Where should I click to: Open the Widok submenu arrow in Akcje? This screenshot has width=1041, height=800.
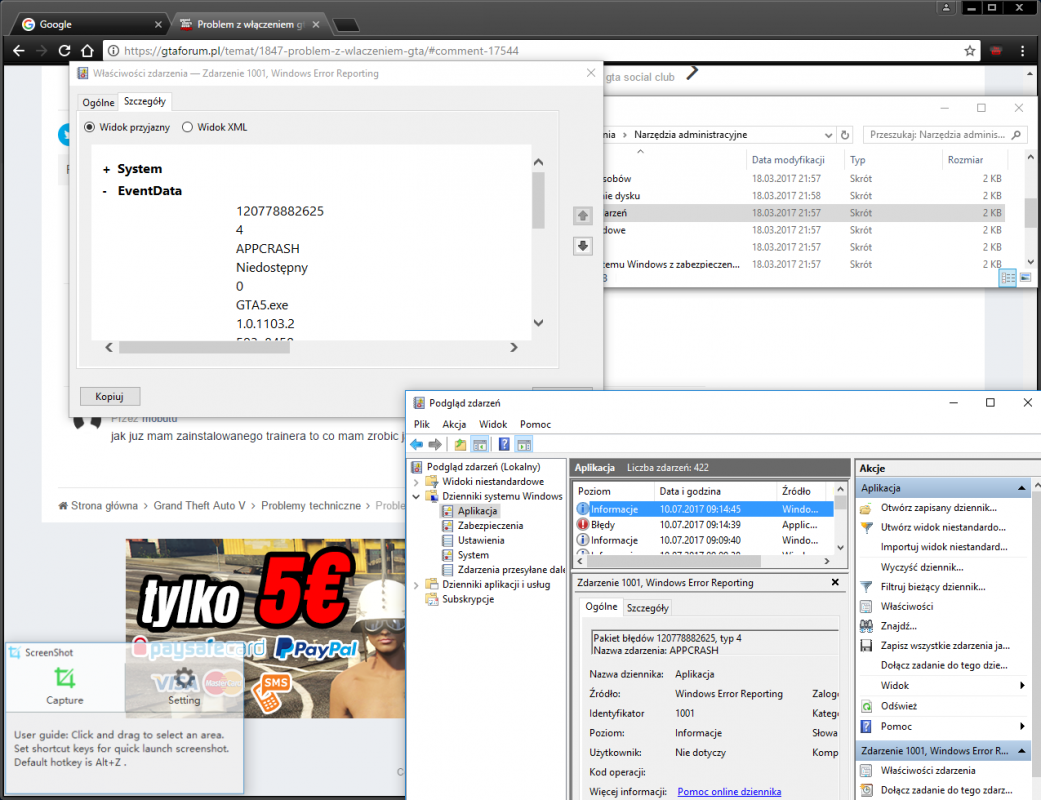point(1022,685)
